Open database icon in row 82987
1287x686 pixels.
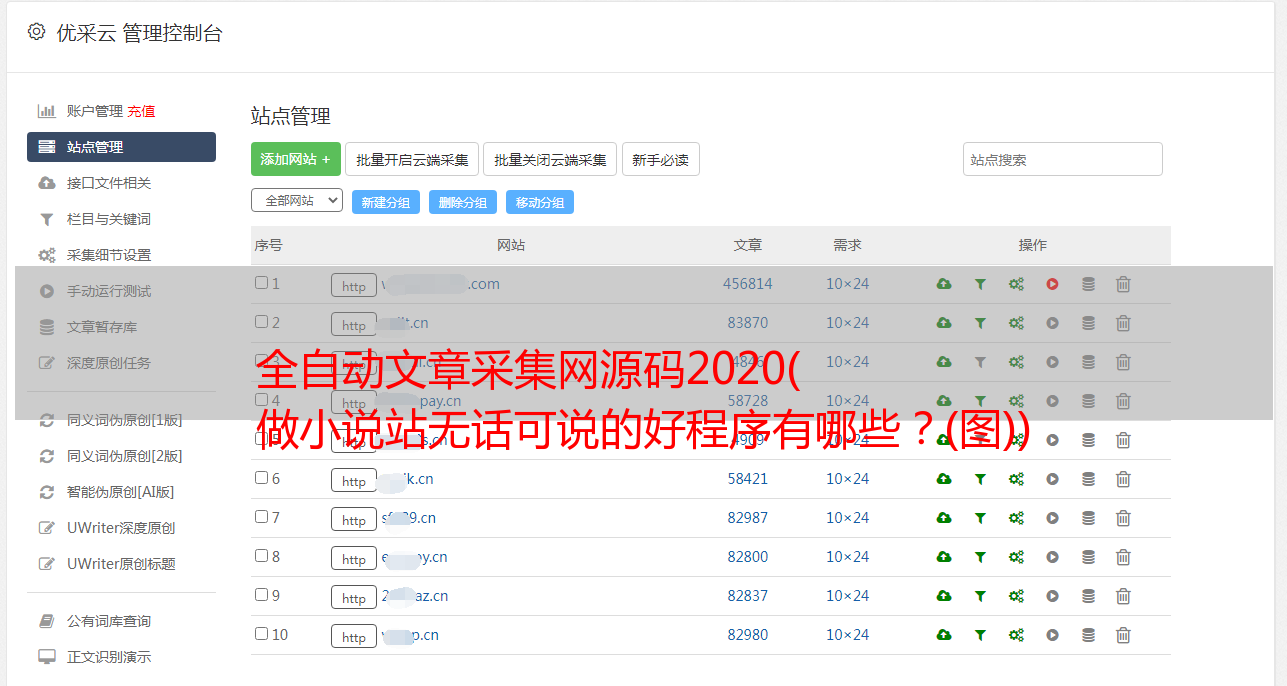[x=1088, y=518]
